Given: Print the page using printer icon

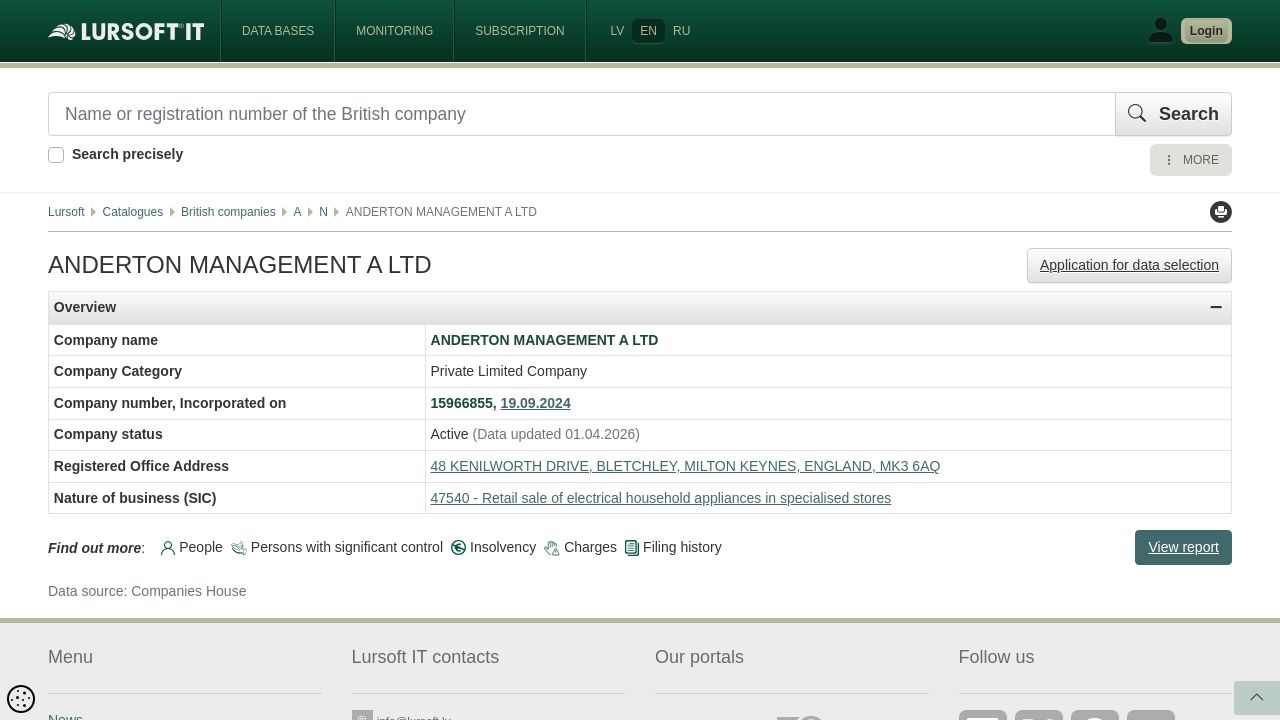Looking at the screenshot, I should (x=1221, y=212).
